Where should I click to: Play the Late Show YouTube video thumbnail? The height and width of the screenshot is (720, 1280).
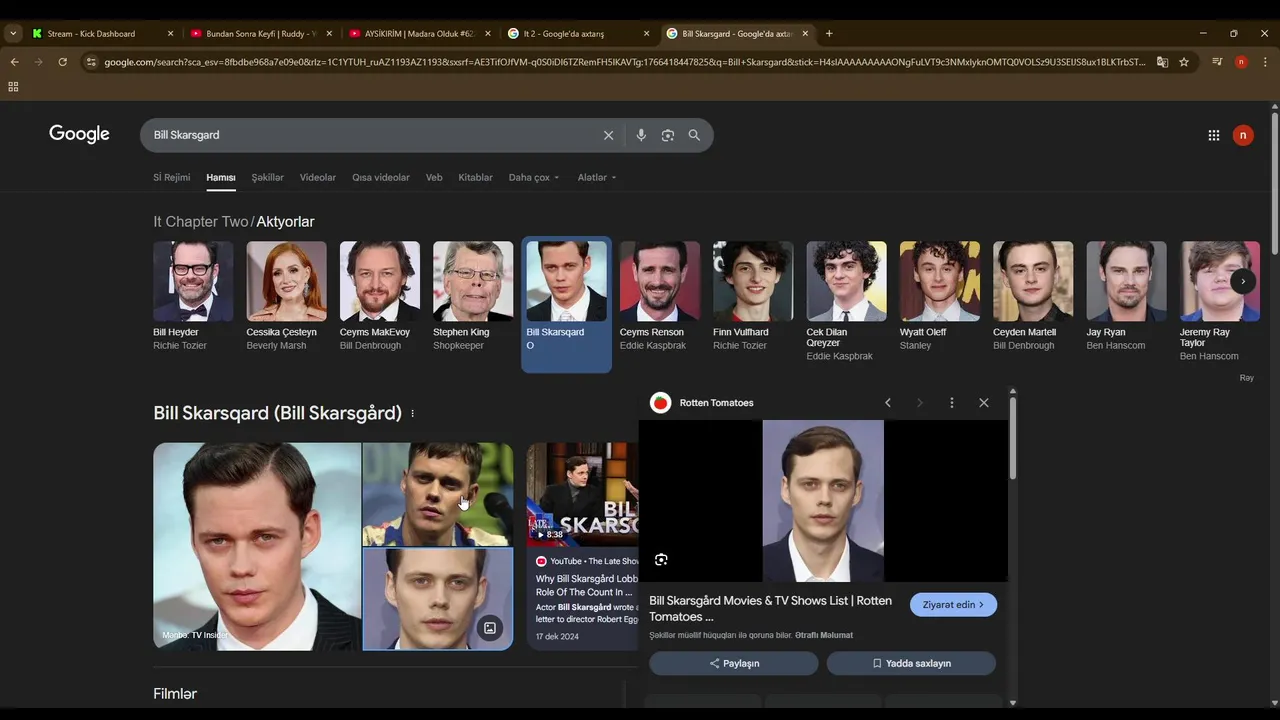click(x=583, y=494)
